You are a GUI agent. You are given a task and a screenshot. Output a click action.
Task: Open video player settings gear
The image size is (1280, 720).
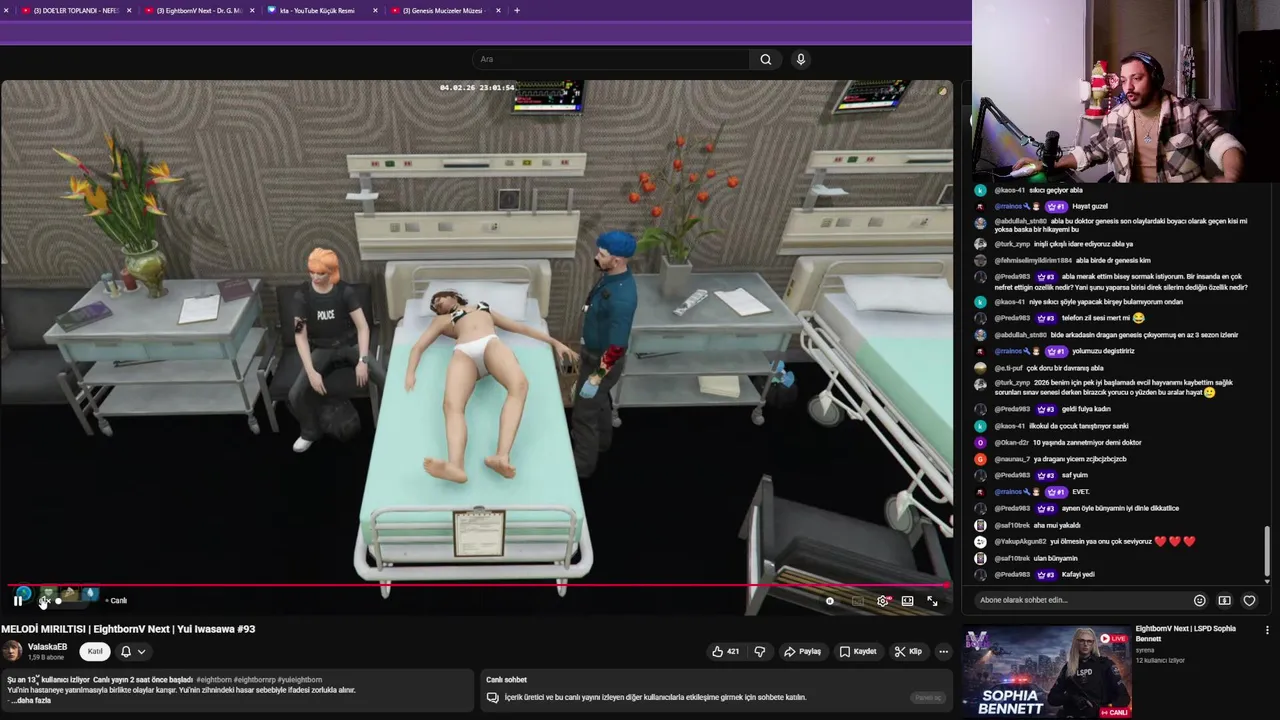[882, 601]
